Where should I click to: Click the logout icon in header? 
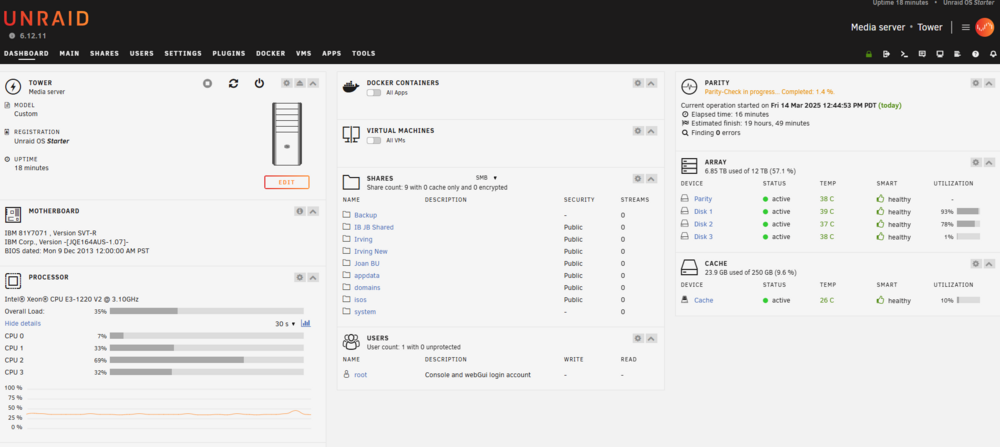886,54
